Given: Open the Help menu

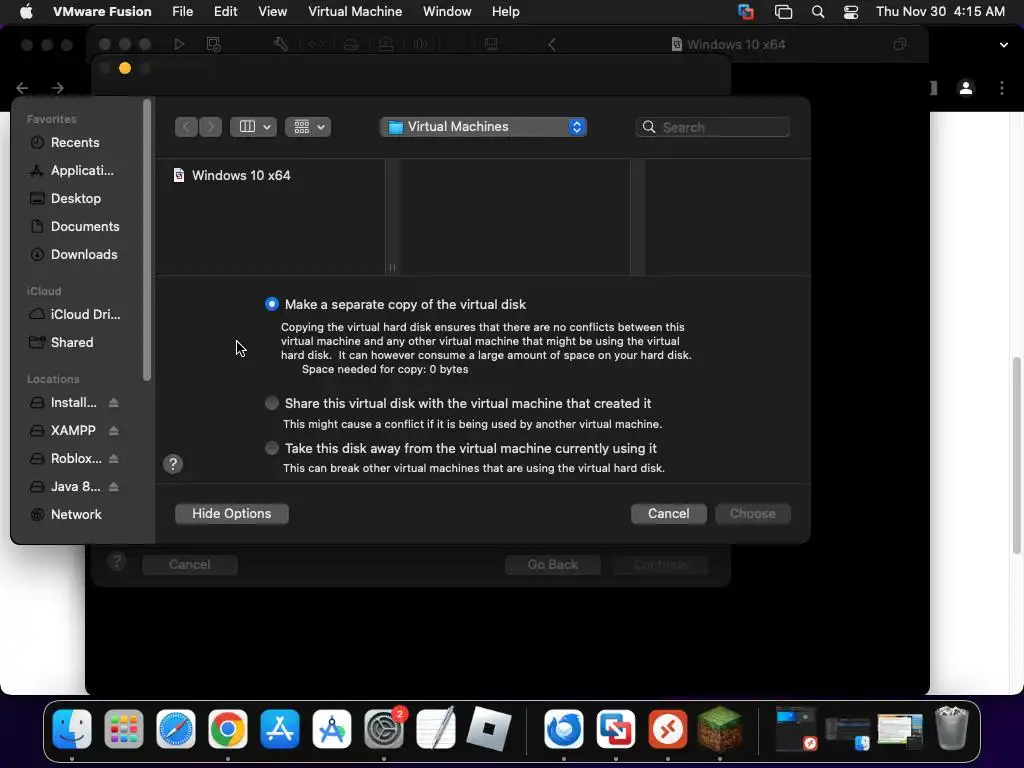Looking at the screenshot, I should tap(505, 11).
